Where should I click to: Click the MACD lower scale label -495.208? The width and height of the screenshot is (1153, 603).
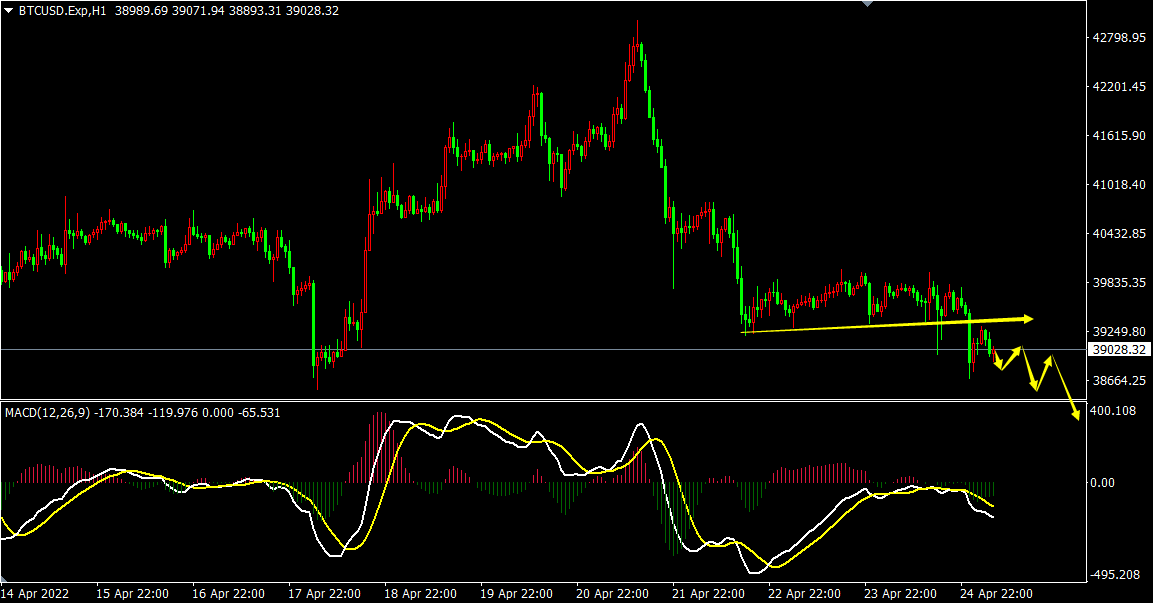[x=1115, y=575]
